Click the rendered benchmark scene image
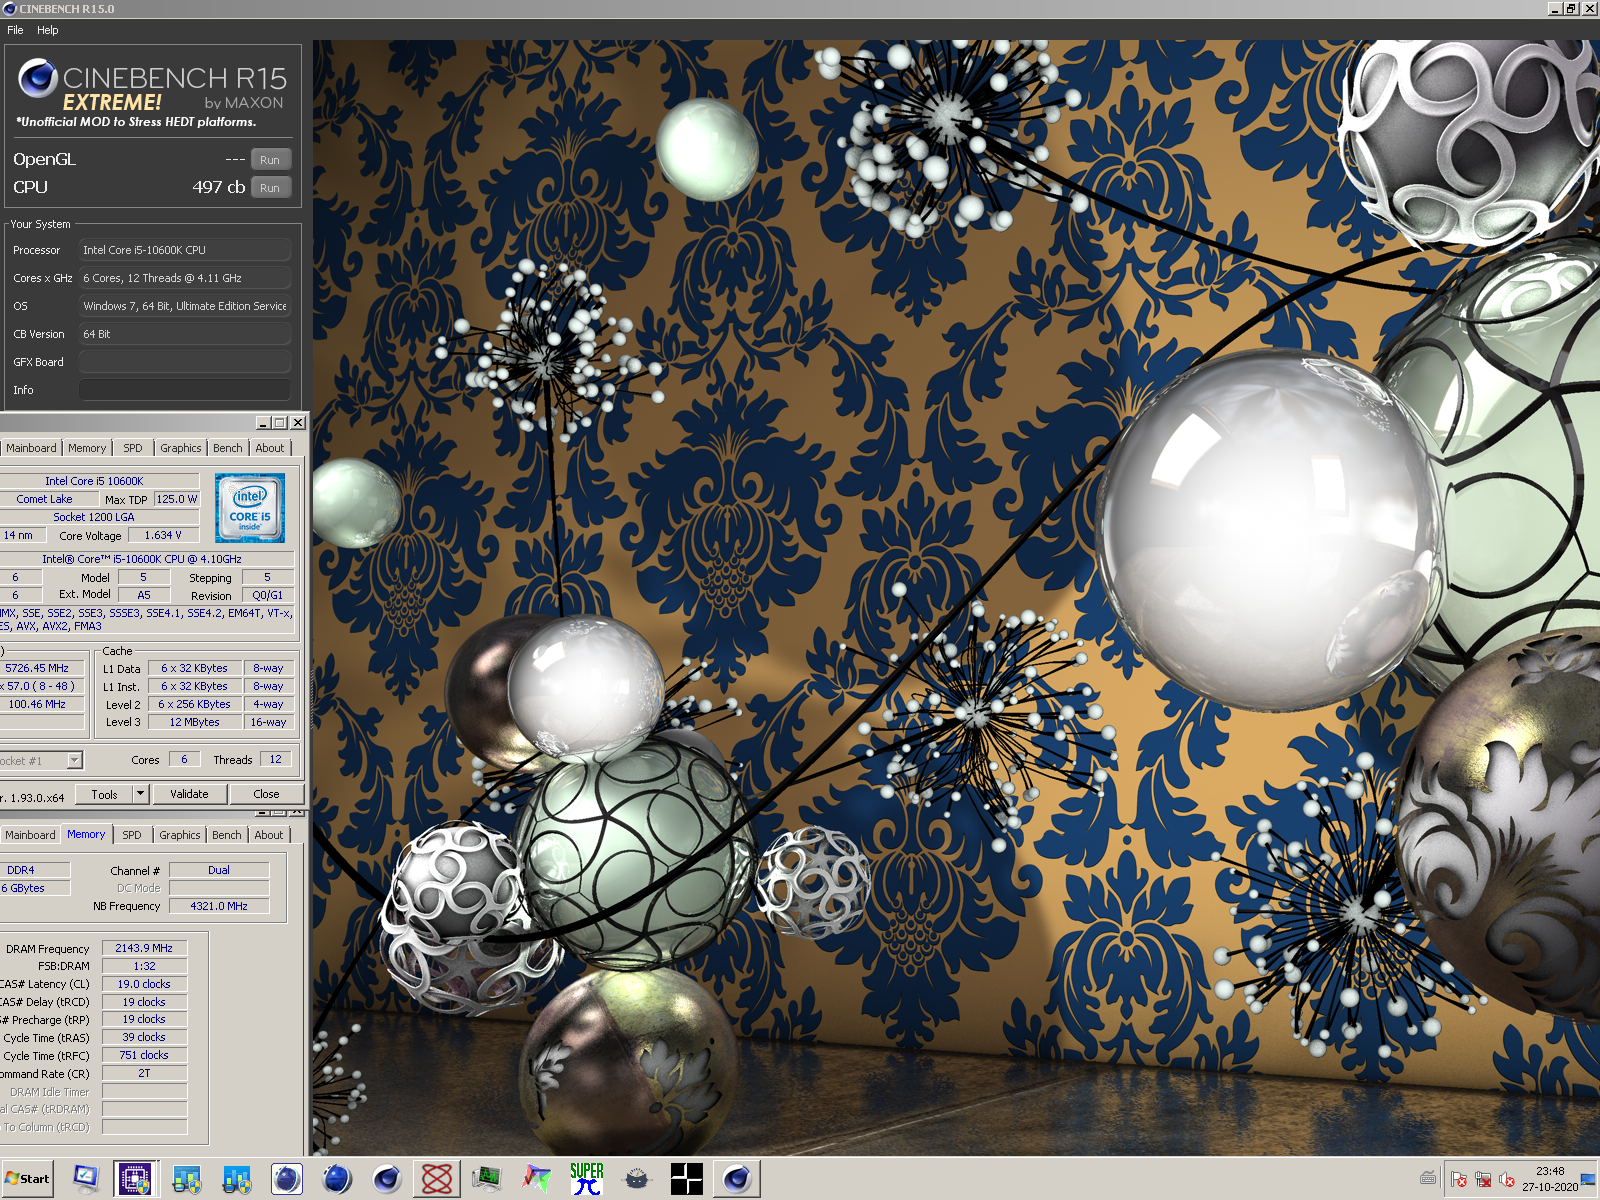The image size is (1600, 1200). (x=956, y=598)
